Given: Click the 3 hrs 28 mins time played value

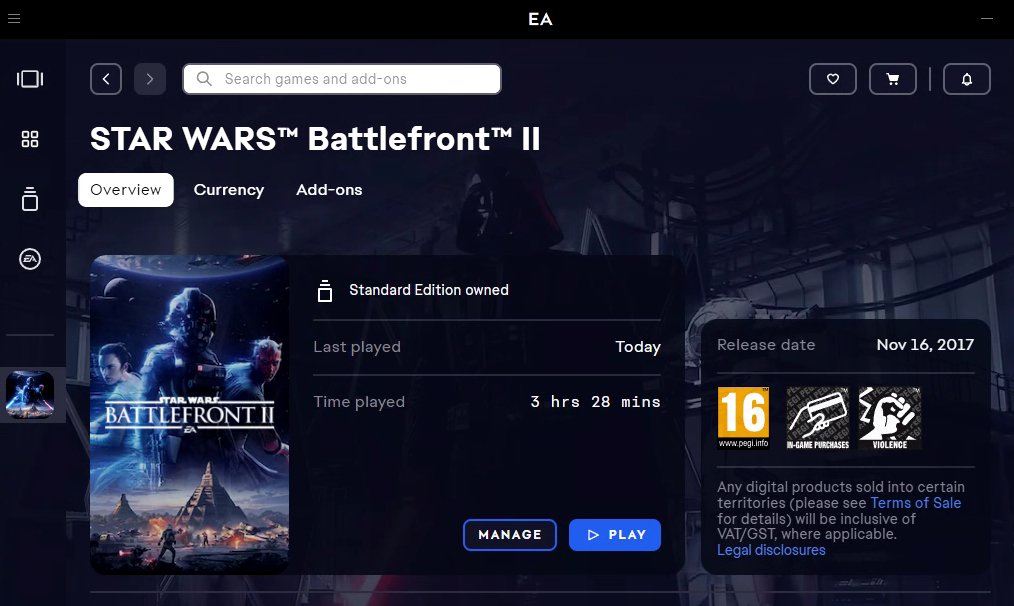Looking at the screenshot, I should 596,402.
